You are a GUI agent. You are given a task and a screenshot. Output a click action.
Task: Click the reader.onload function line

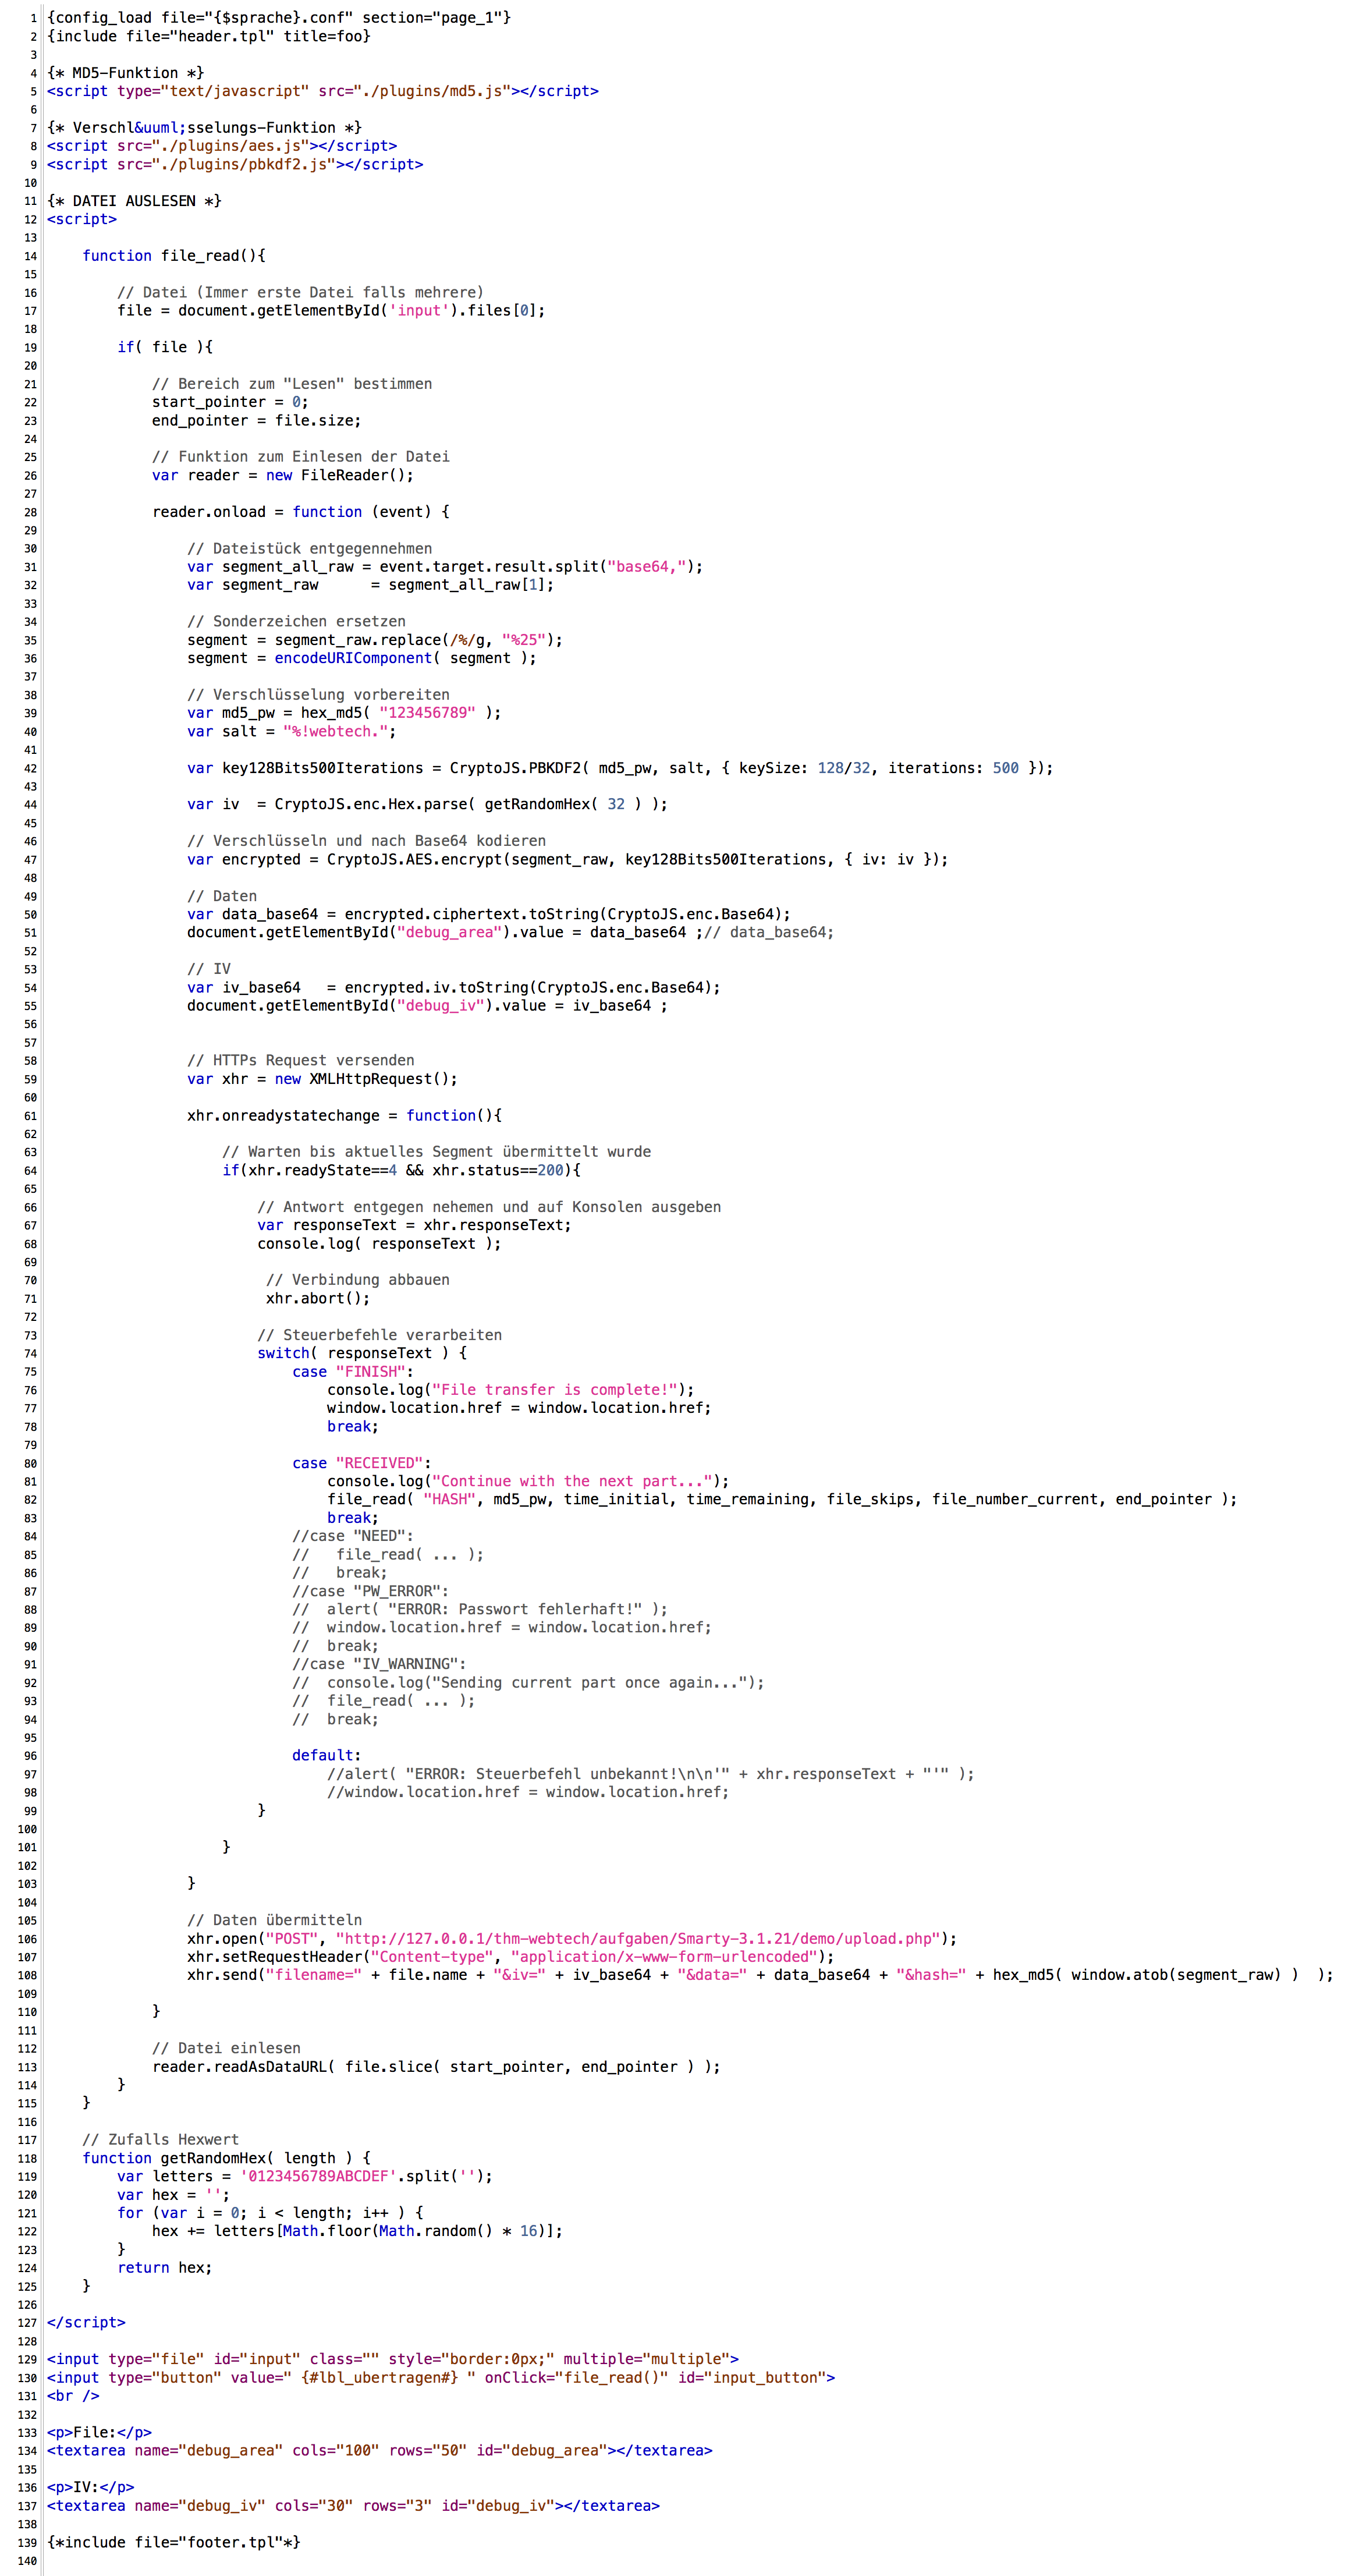tap(301, 512)
